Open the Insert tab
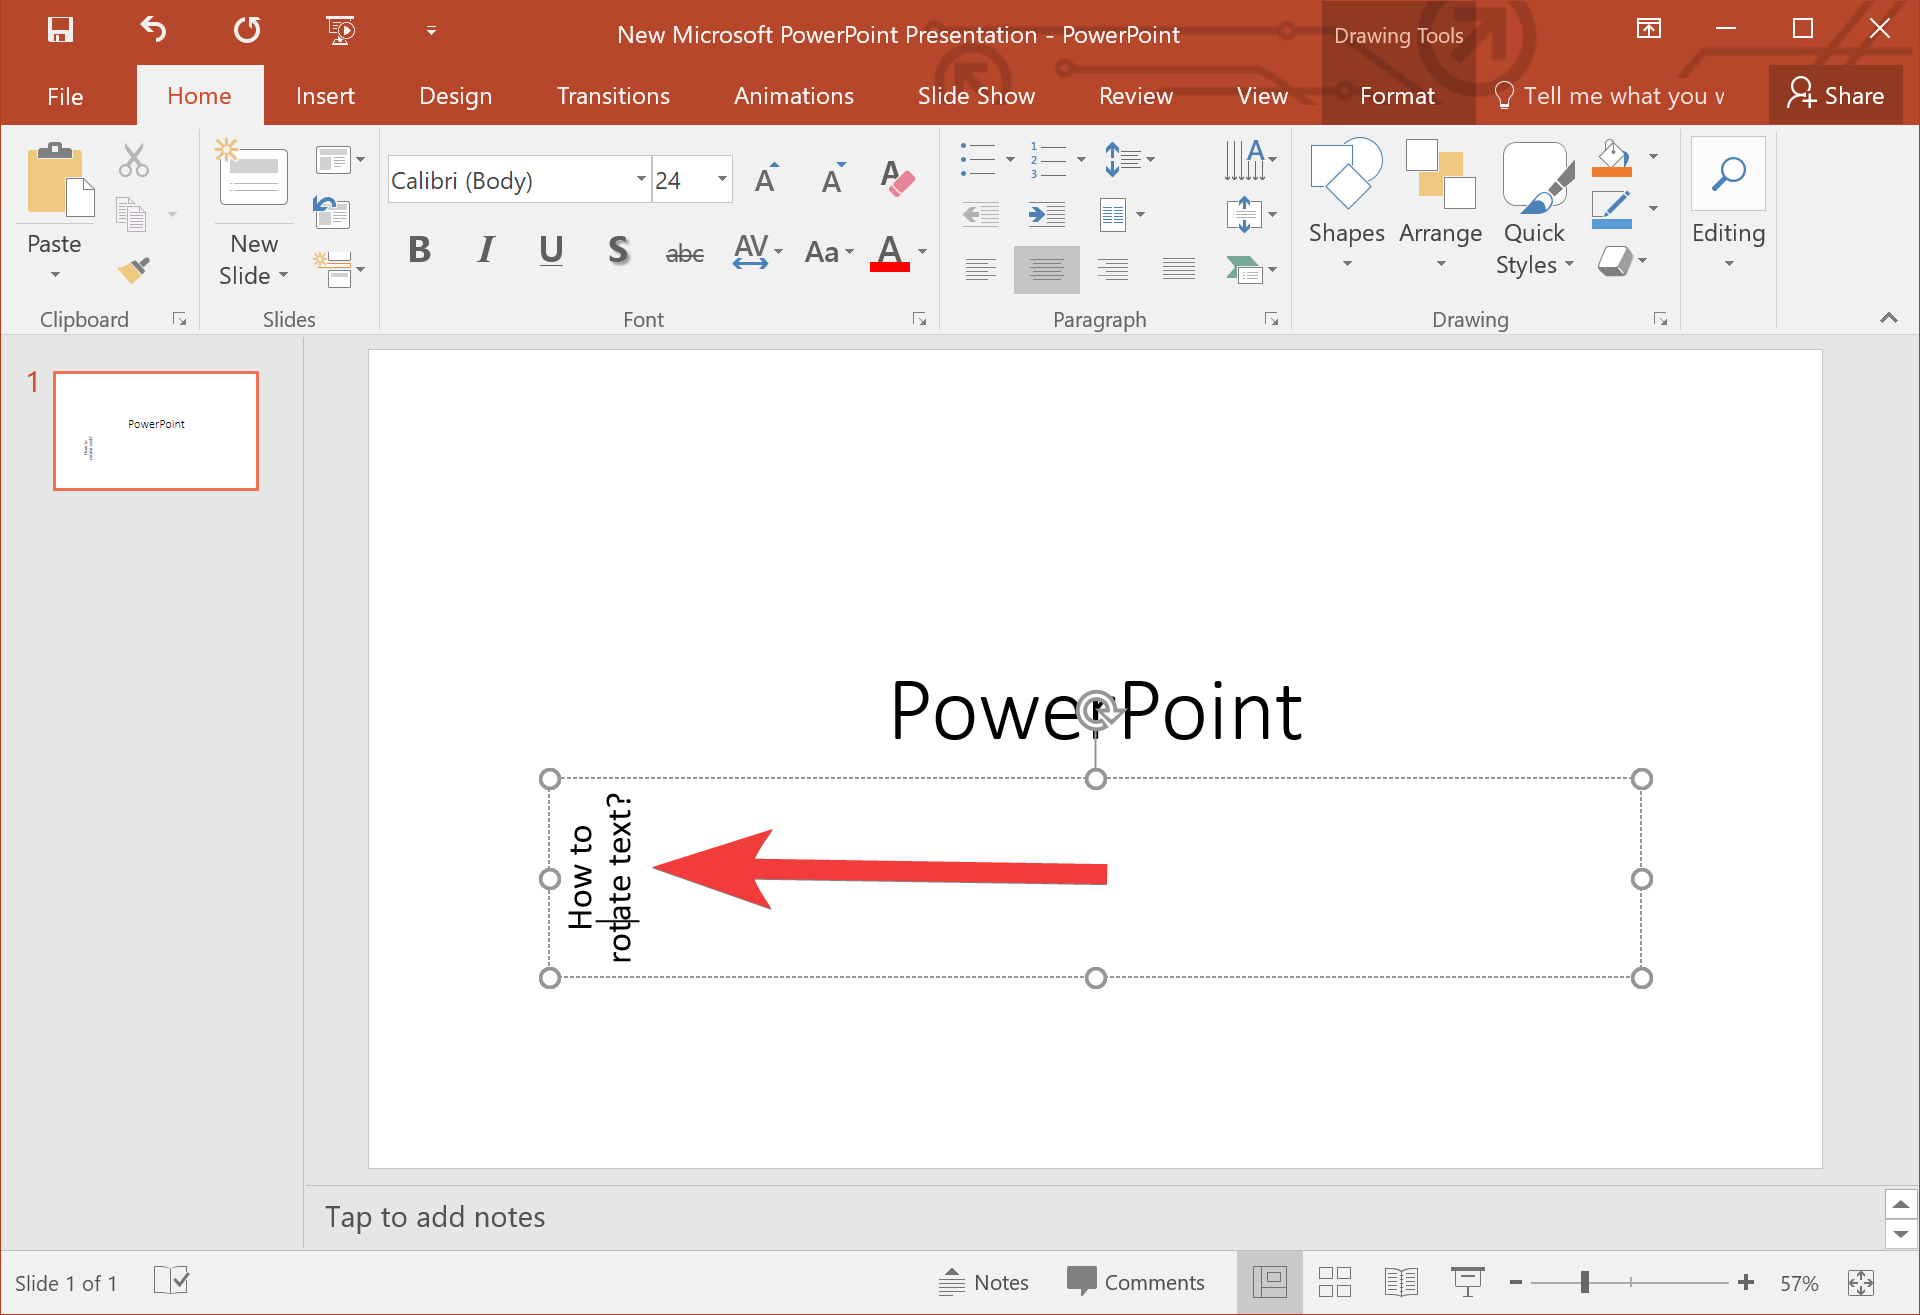1920x1315 pixels. click(322, 95)
